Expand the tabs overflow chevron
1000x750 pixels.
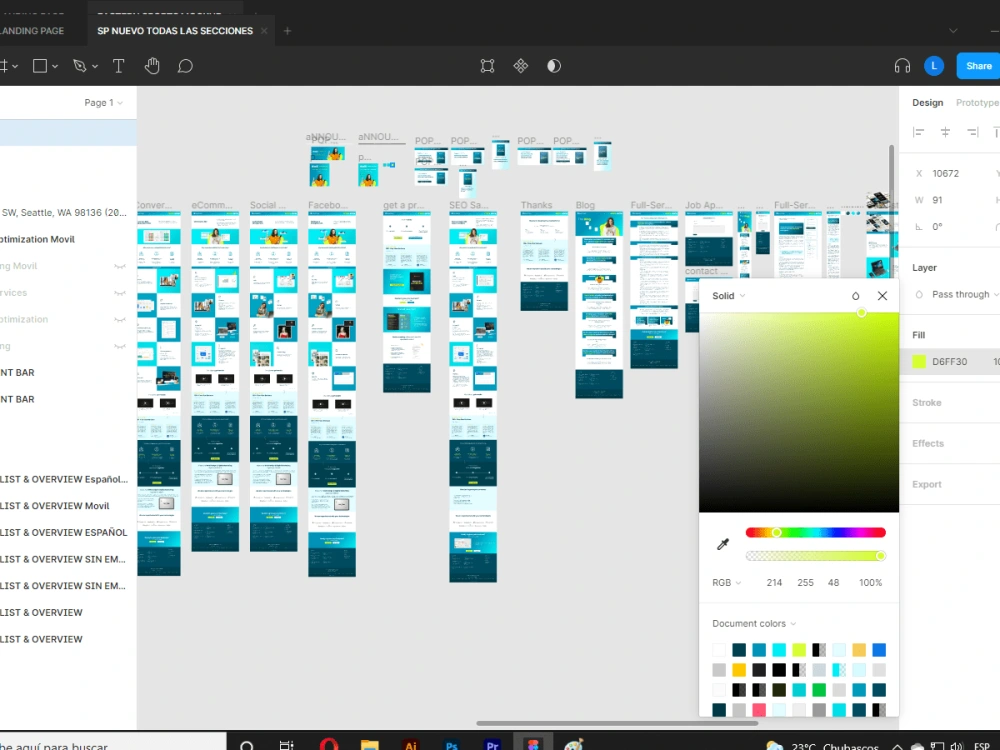953,31
